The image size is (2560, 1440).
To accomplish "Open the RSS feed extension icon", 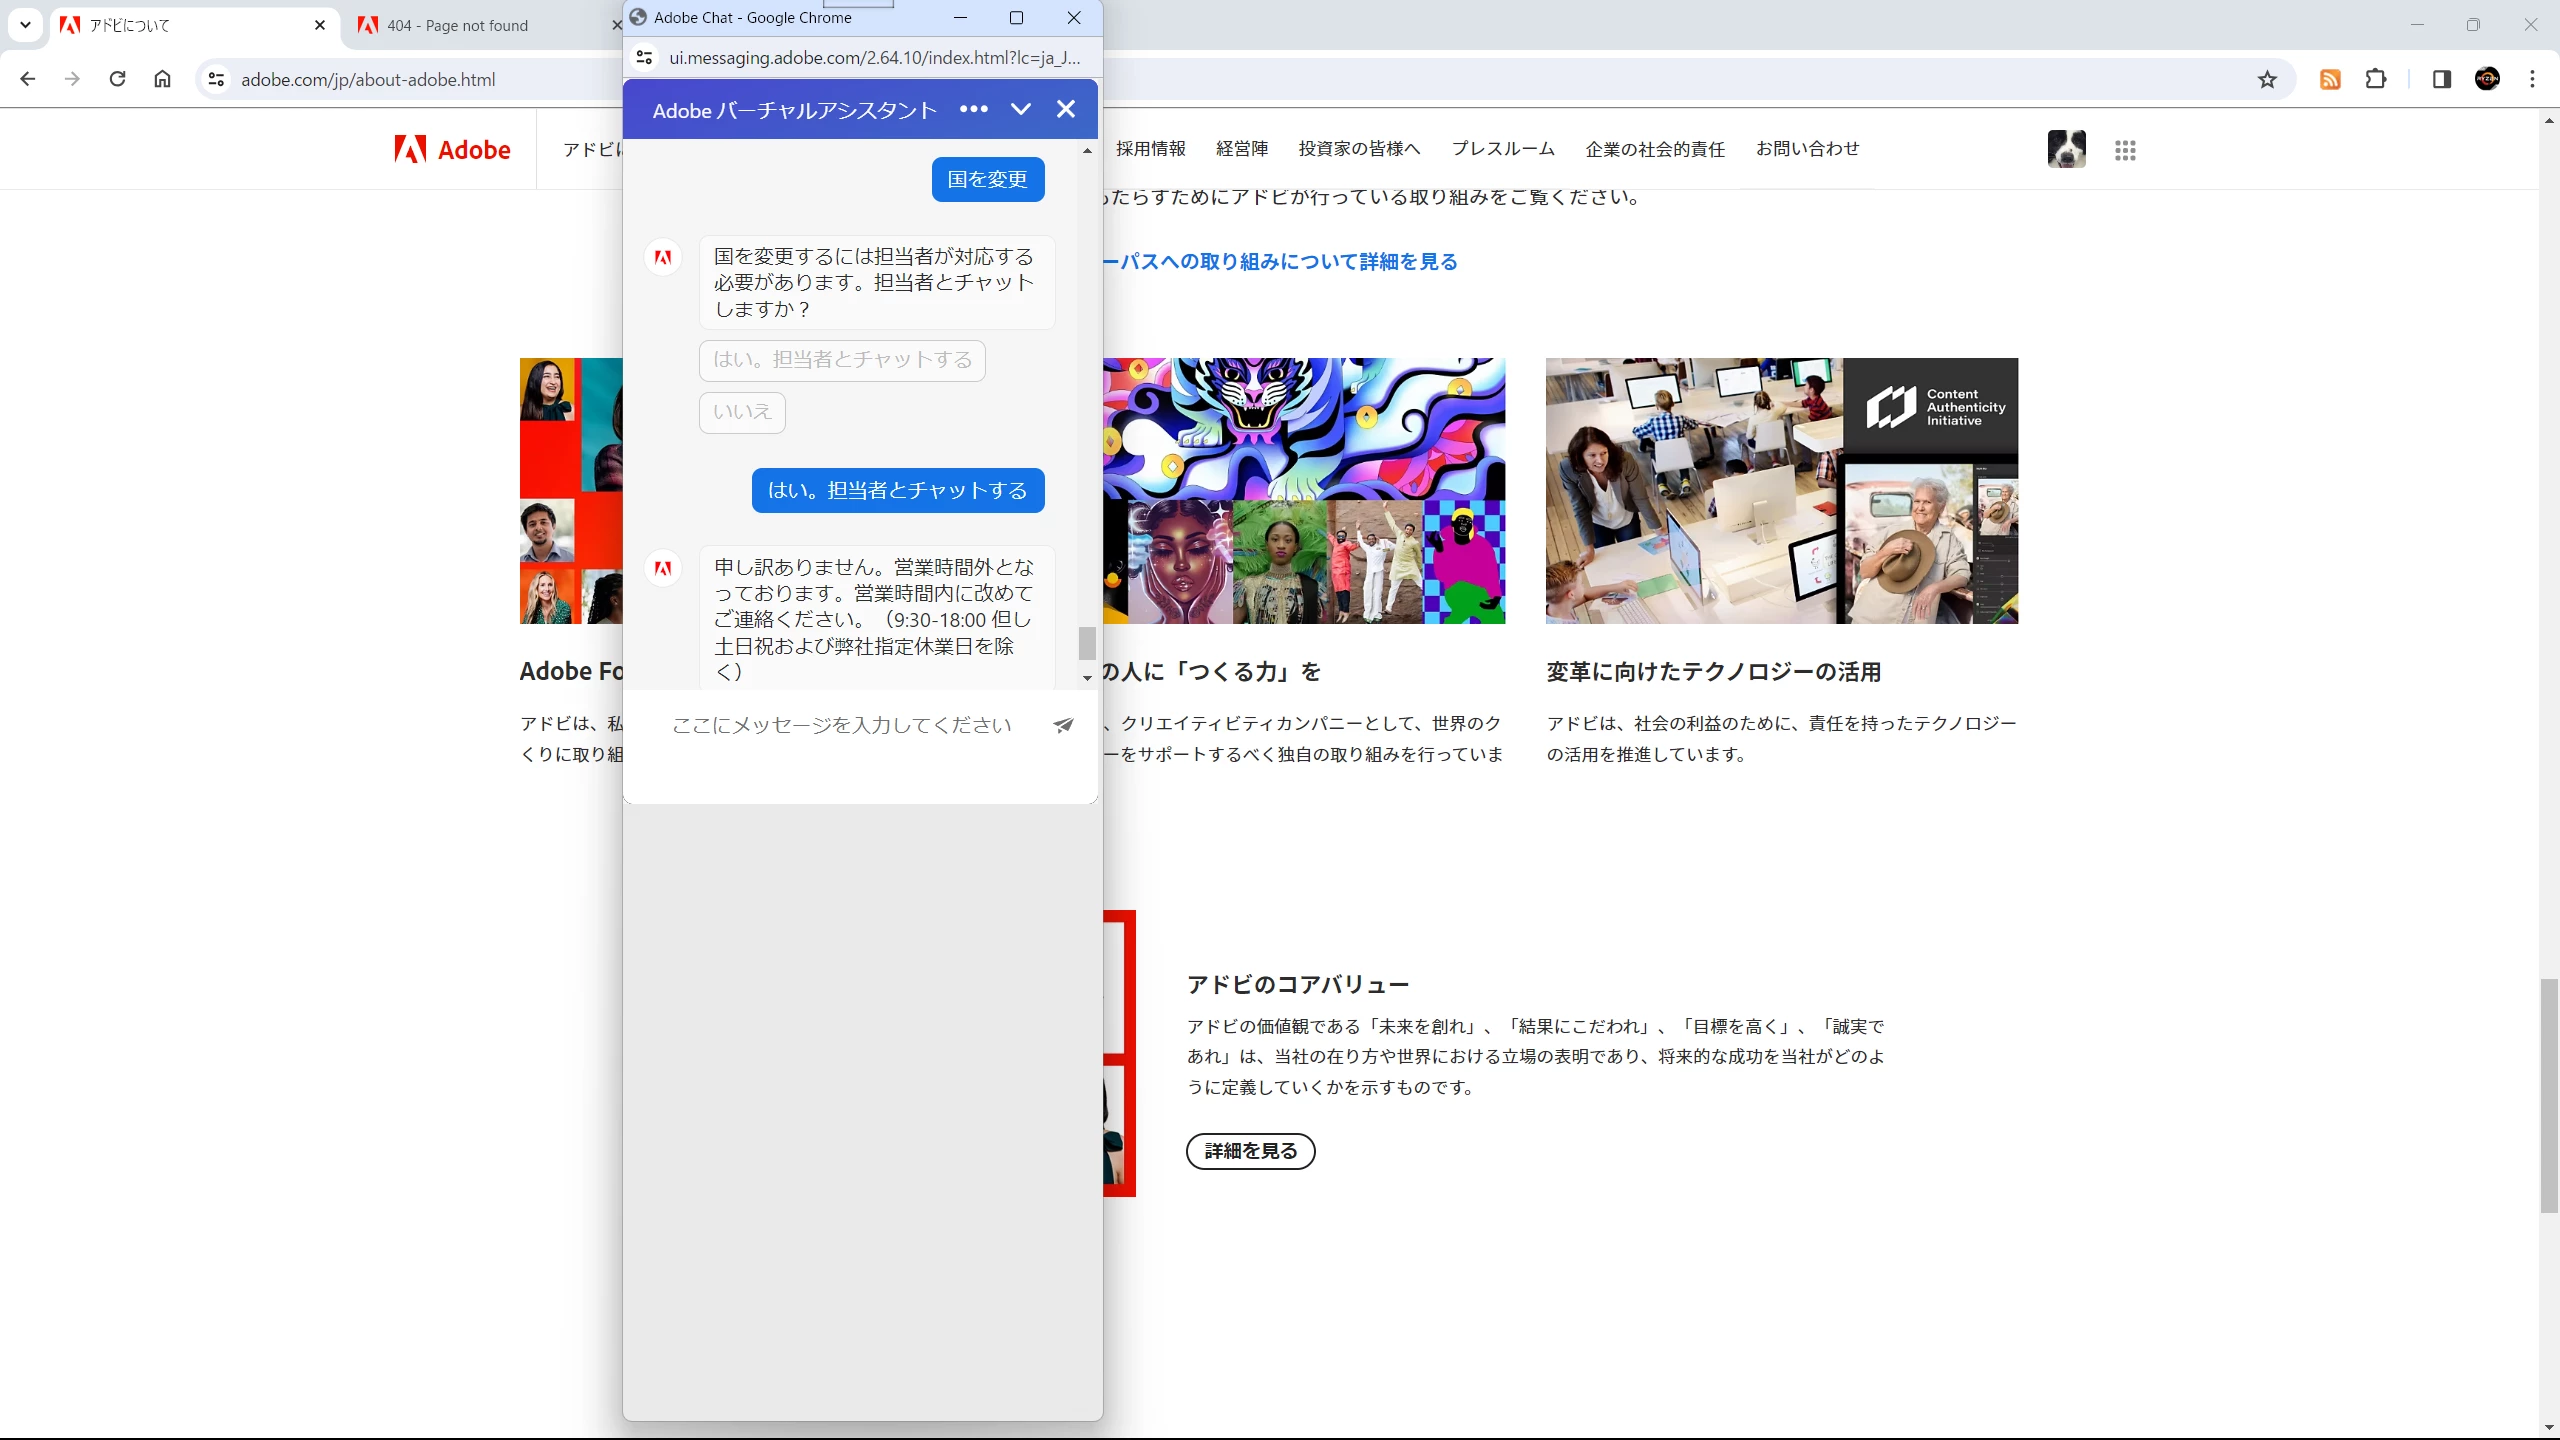I will (x=2330, y=80).
